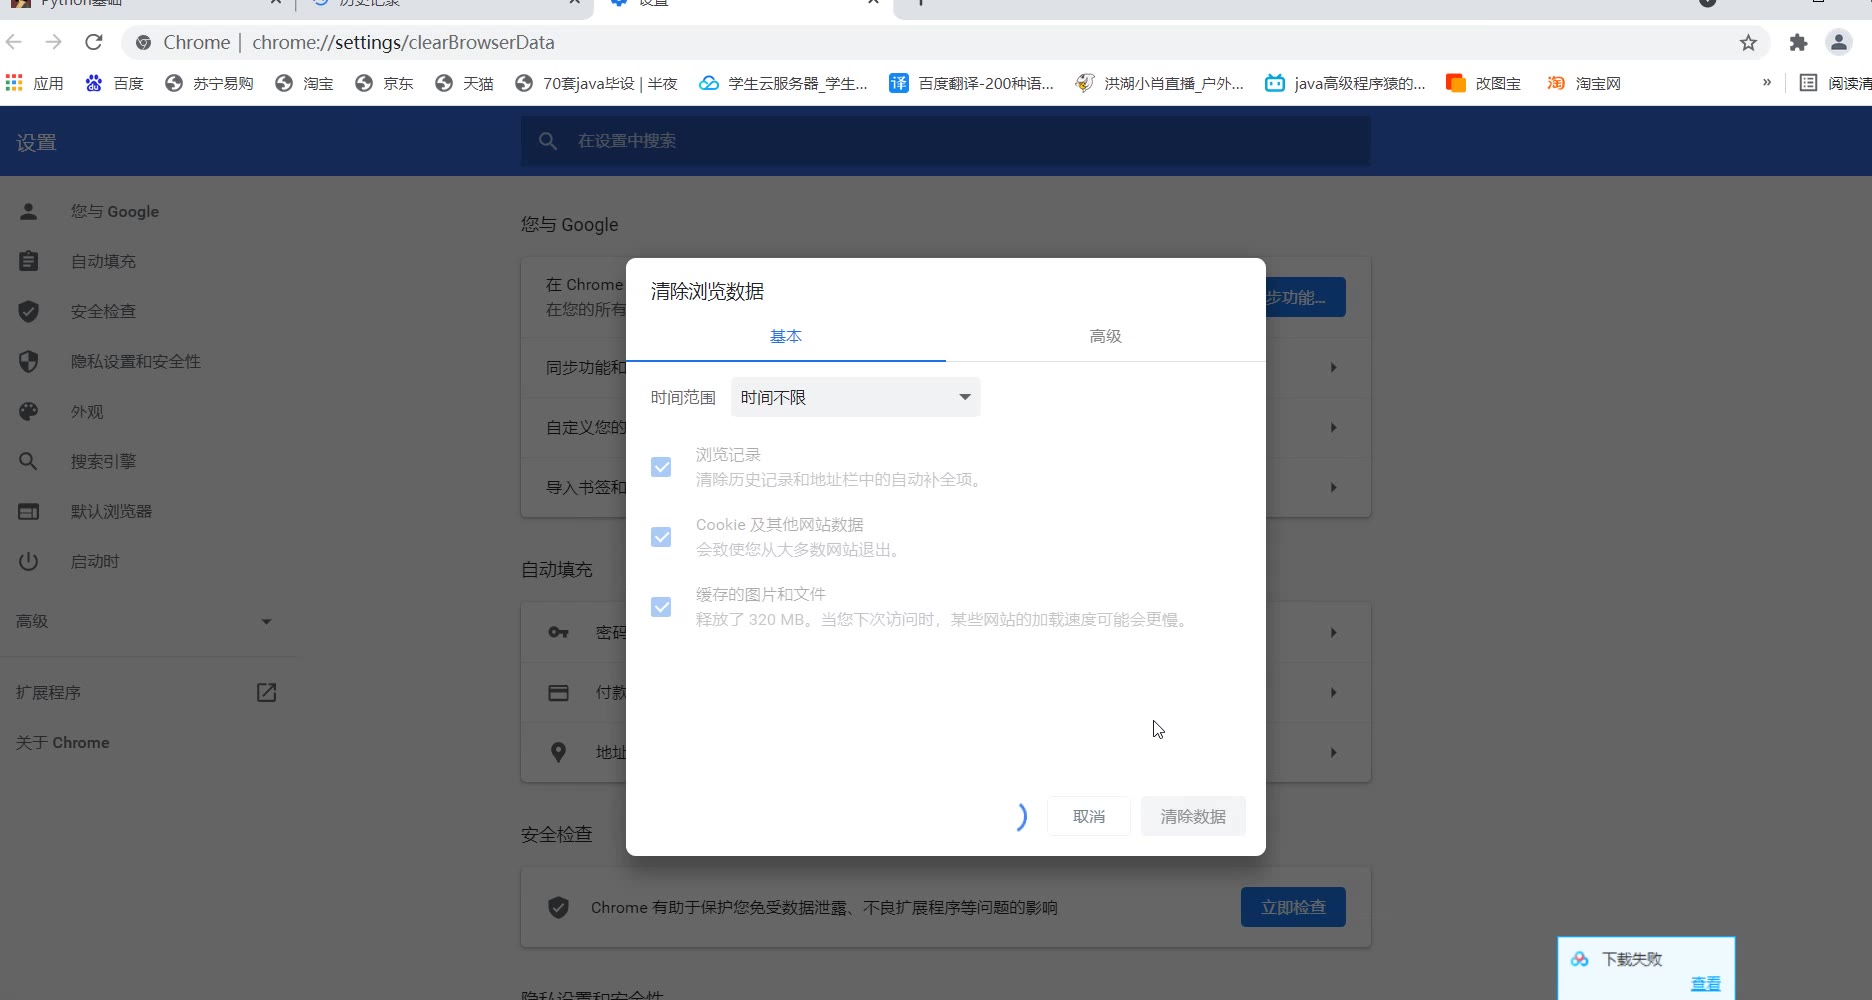Click the address bar URL
The height and width of the screenshot is (1000, 1872).
403,42
